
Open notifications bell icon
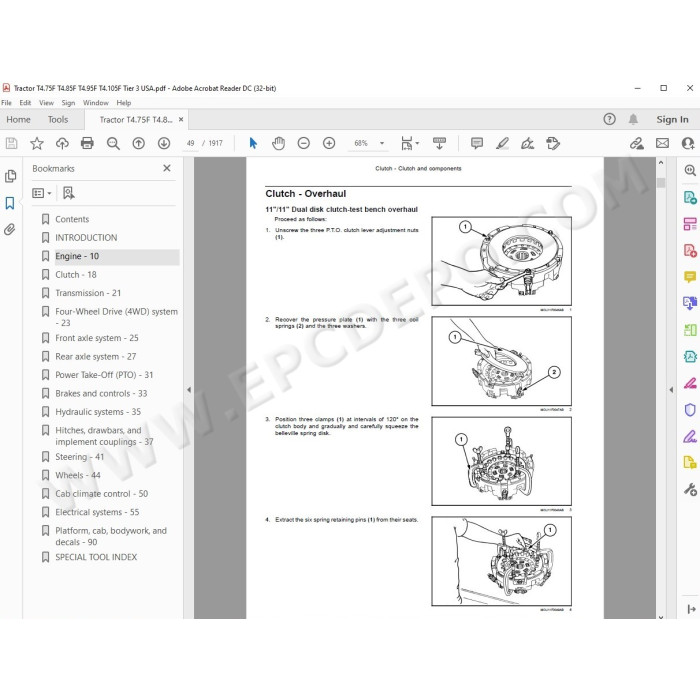633,119
